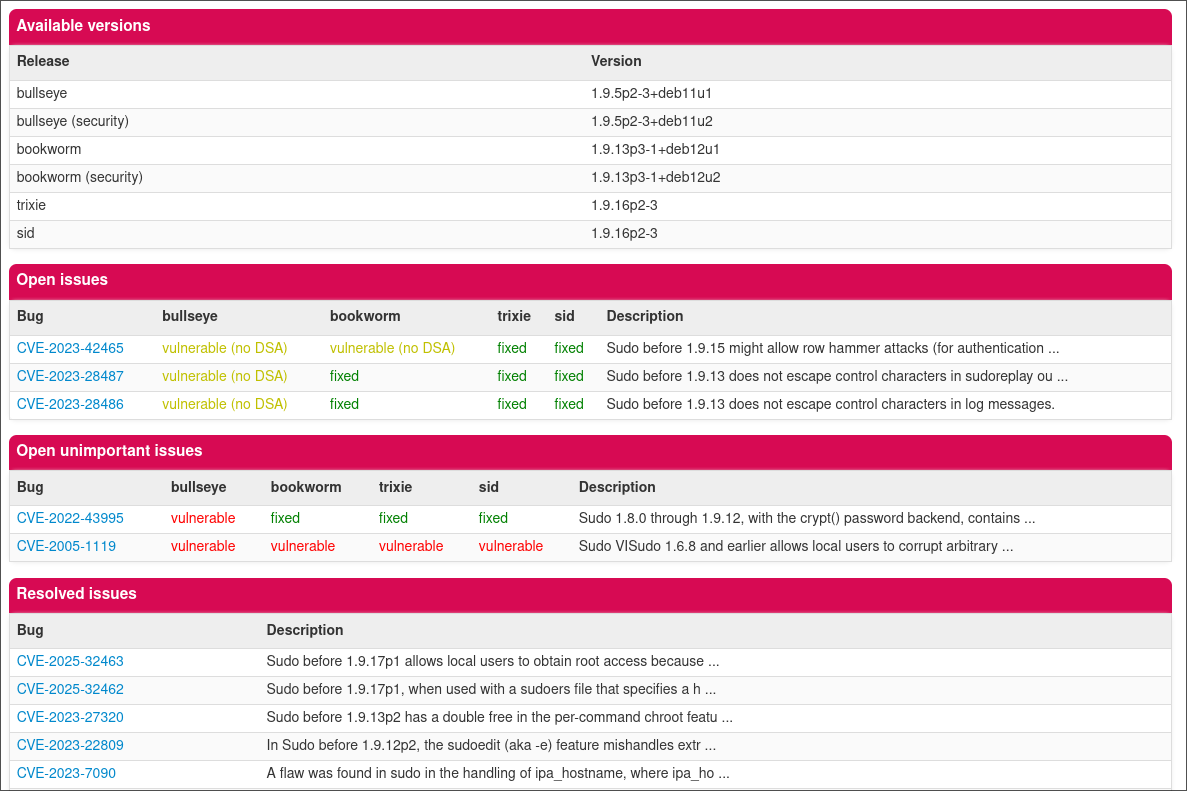The height and width of the screenshot is (791, 1187).
Task: Click the Open issues section header
Action: tap(590, 281)
